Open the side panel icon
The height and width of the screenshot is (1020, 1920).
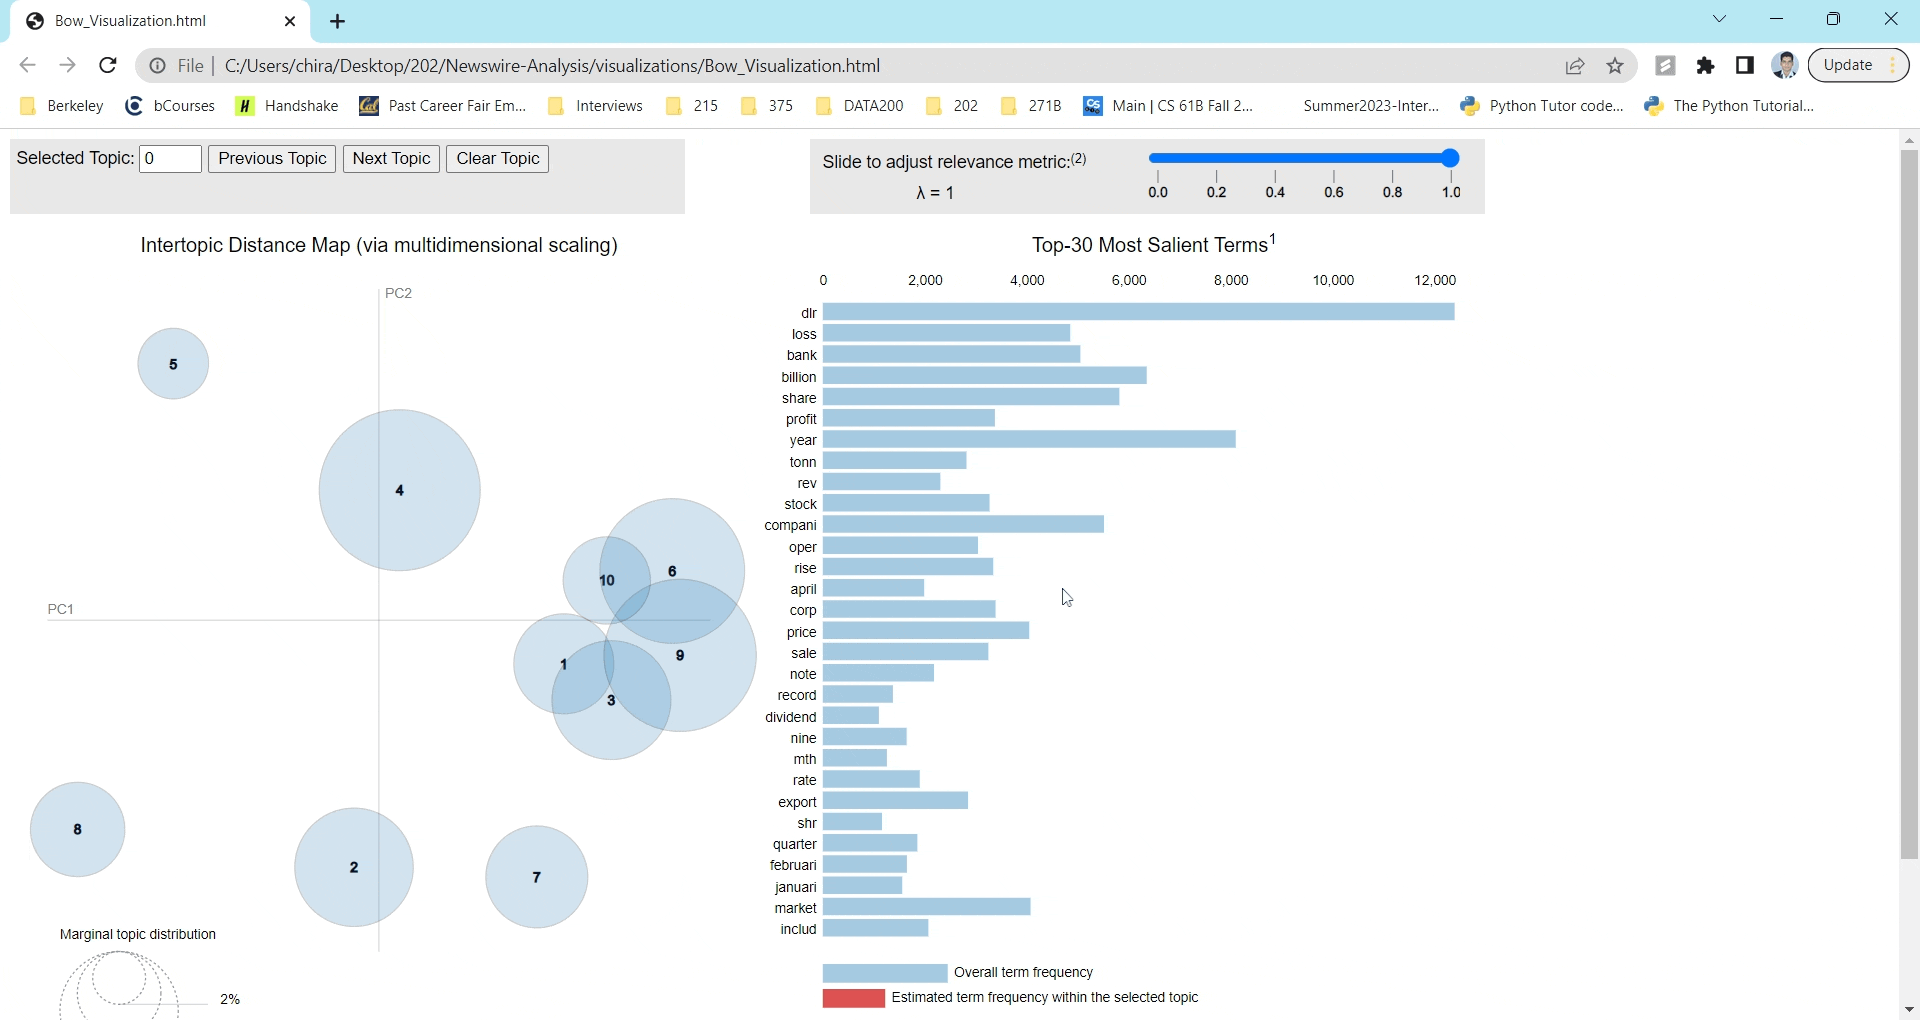click(1745, 65)
